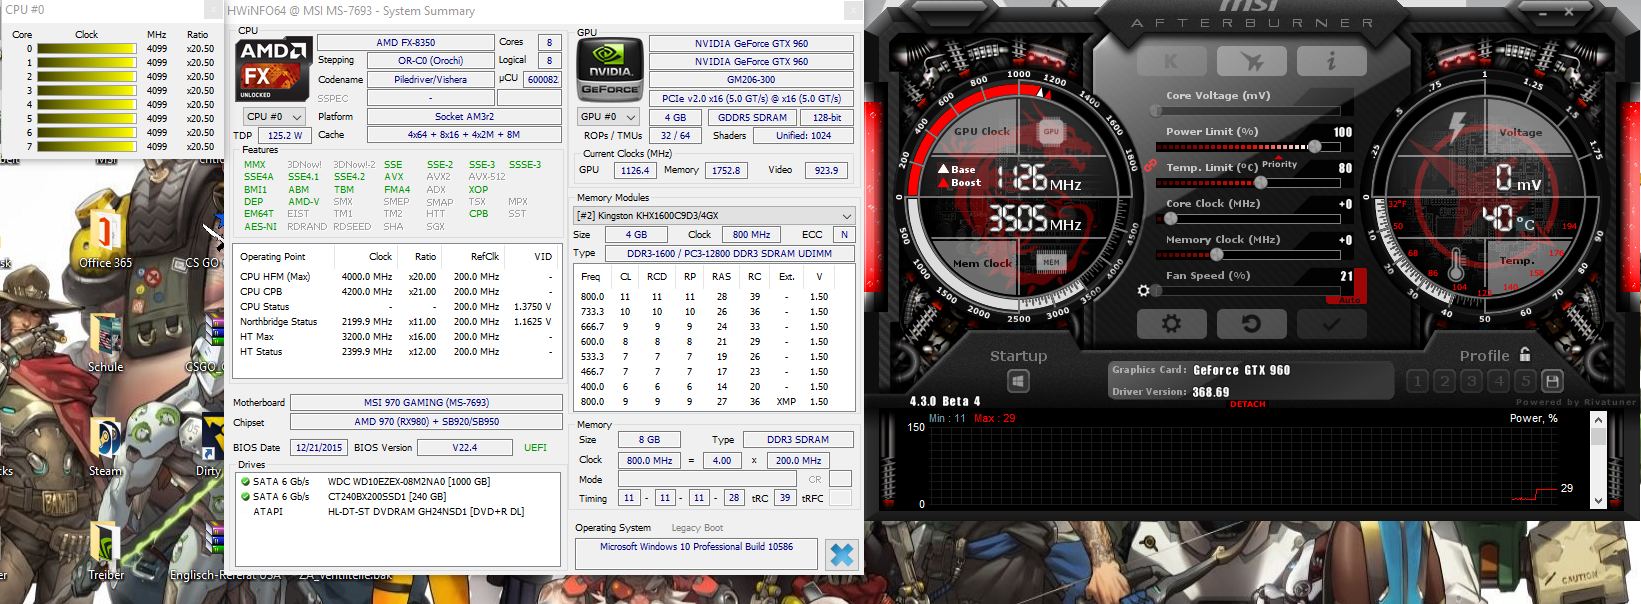This screenshot has width=1641, height=604.
Task: Select profile slot 2
Action: tap(1444, 381)
